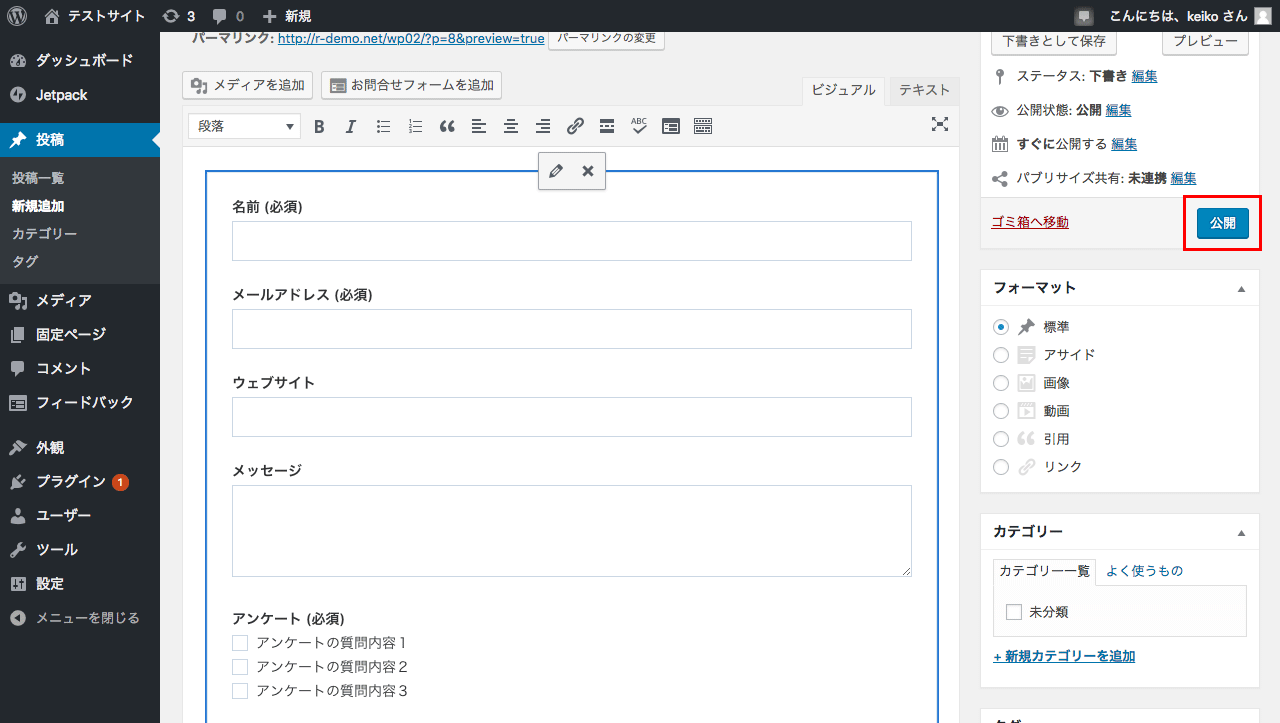Switch to テキスト editor tab
1280x723 pixels.
pyautogui.click(x=924, y=90)
